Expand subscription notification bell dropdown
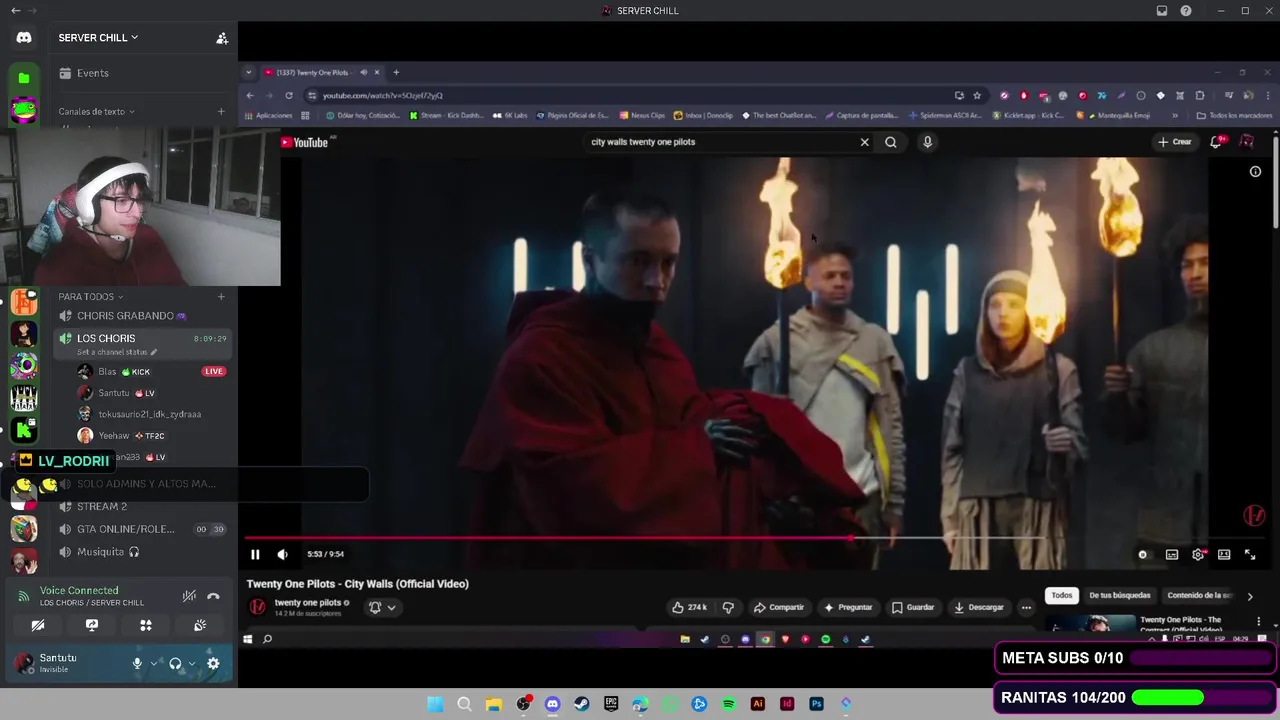1280x720 pixels. tap(383, 607)
